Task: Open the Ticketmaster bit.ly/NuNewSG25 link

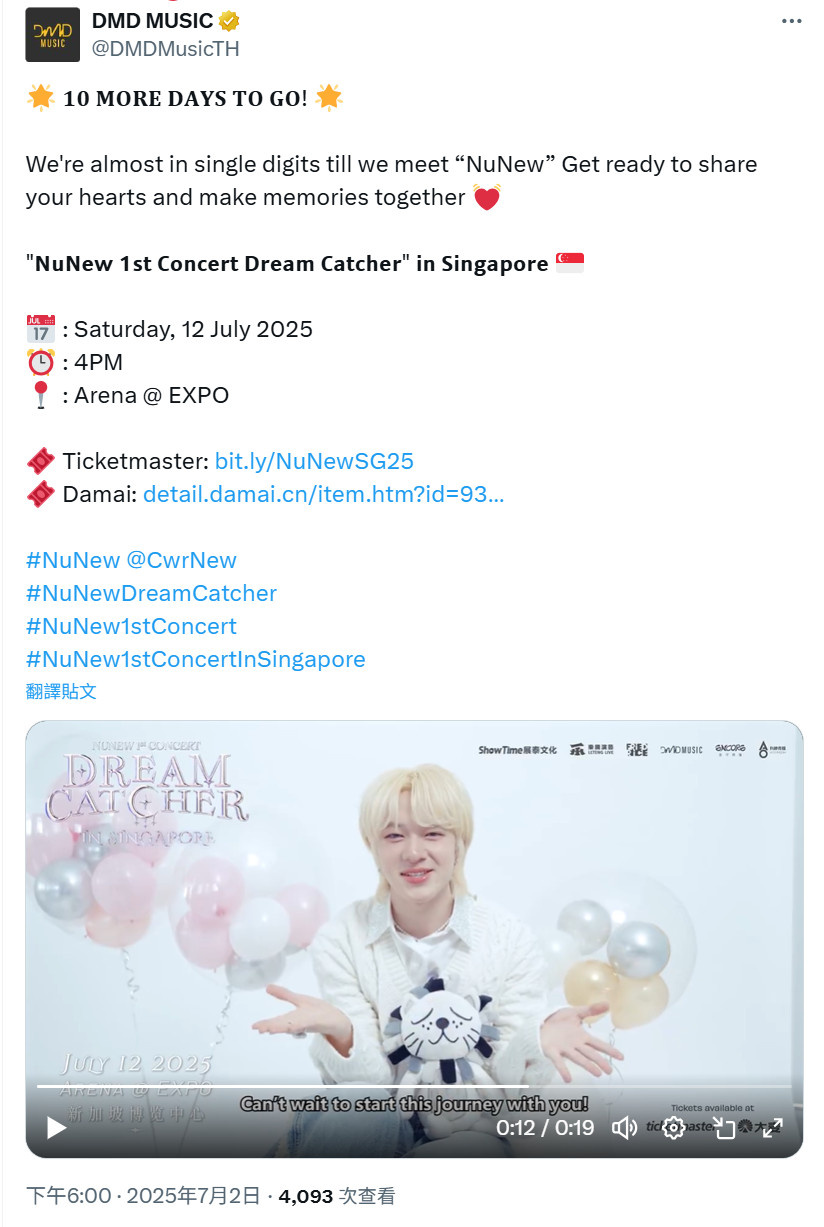Action: 314,461
